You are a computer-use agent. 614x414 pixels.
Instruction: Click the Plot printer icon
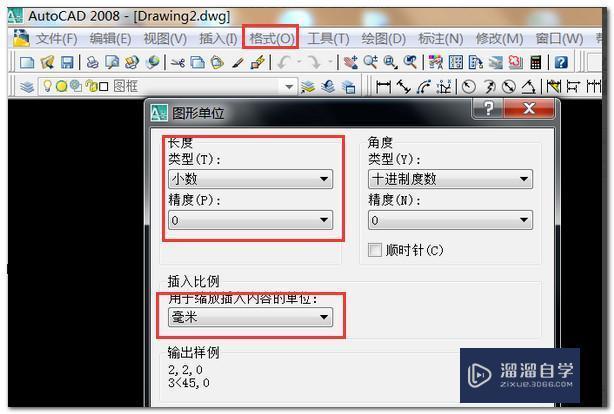pyautogui.click(x=92, y=62)
